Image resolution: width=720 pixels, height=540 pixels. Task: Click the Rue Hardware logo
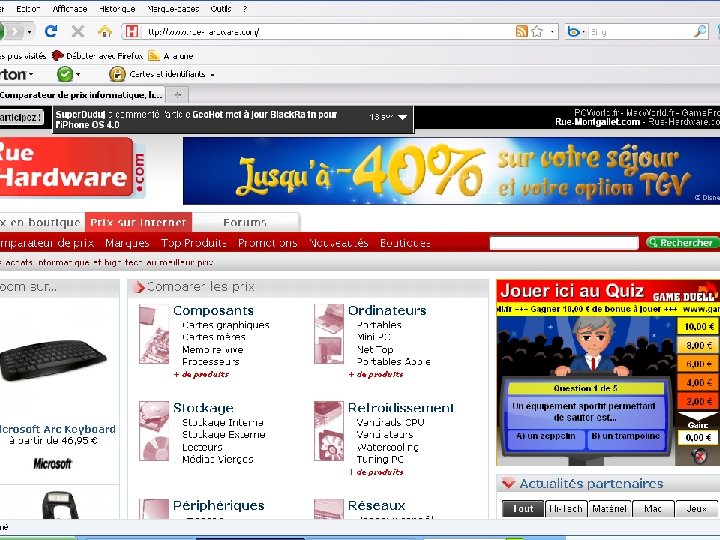coord(71,168)
